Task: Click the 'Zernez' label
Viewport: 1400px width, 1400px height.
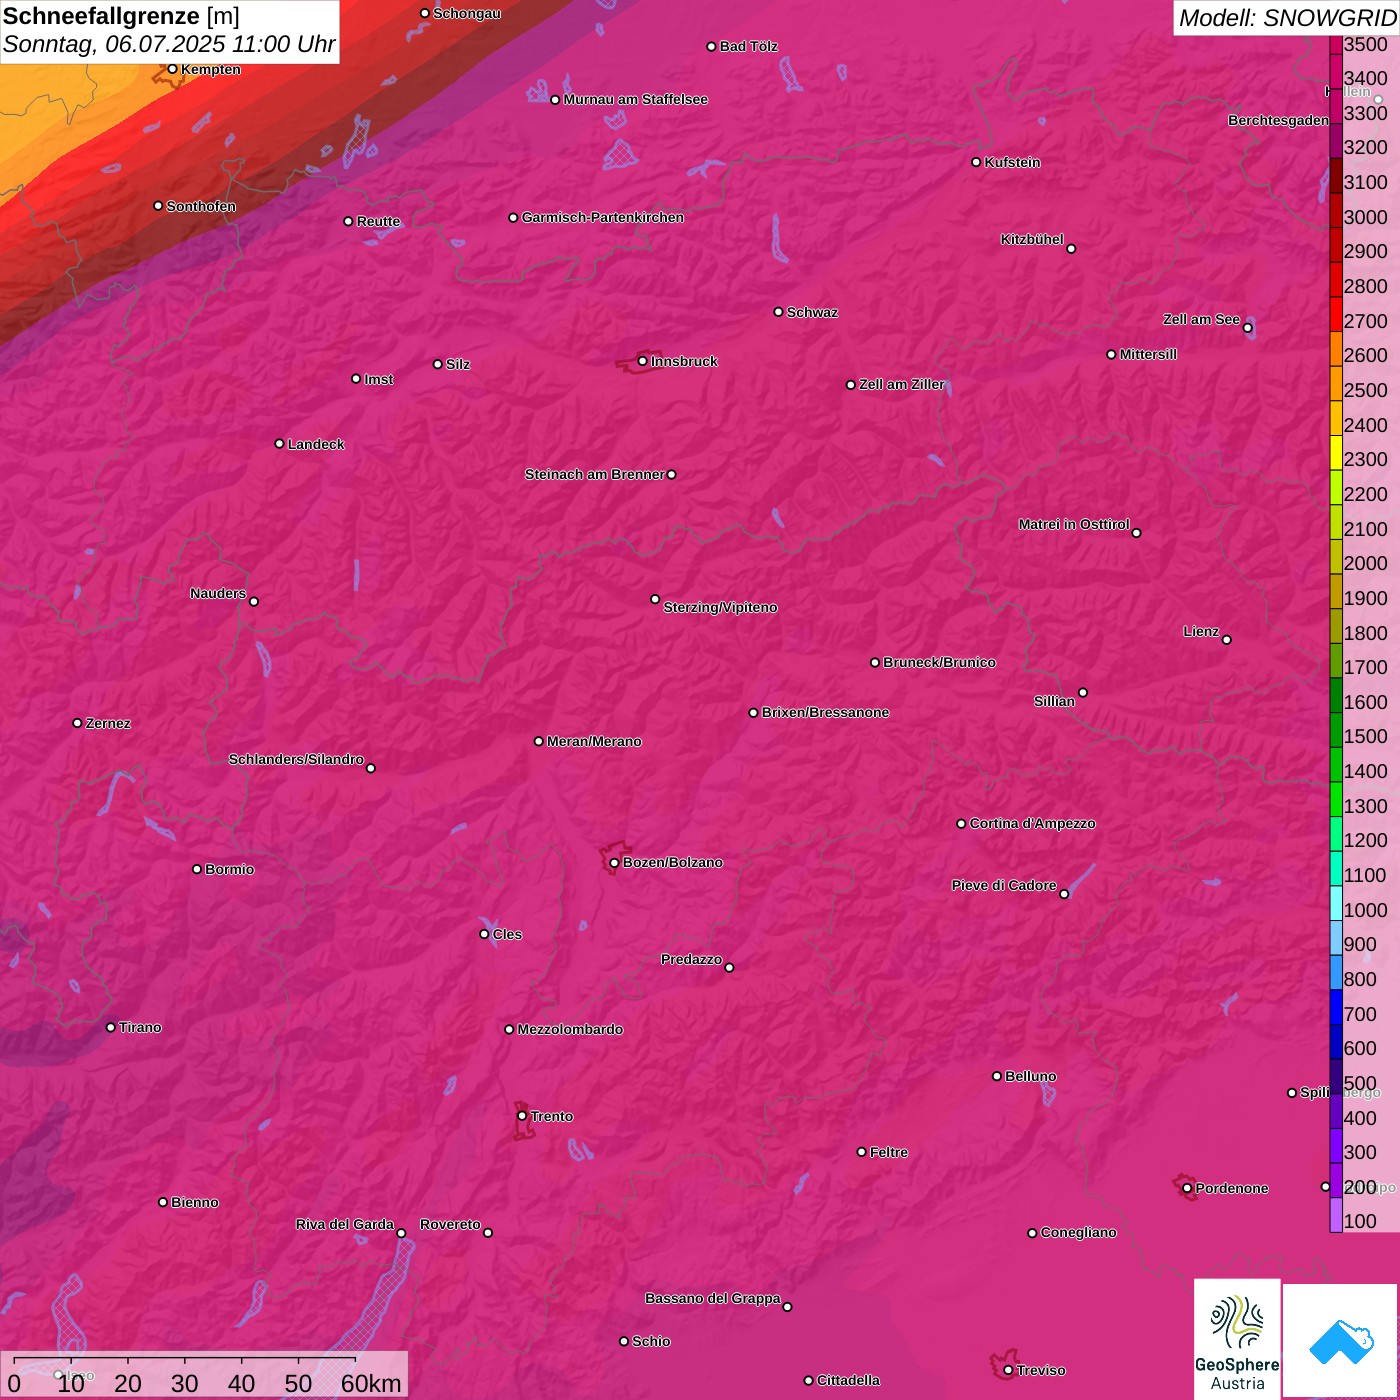Action: [108, 723]
